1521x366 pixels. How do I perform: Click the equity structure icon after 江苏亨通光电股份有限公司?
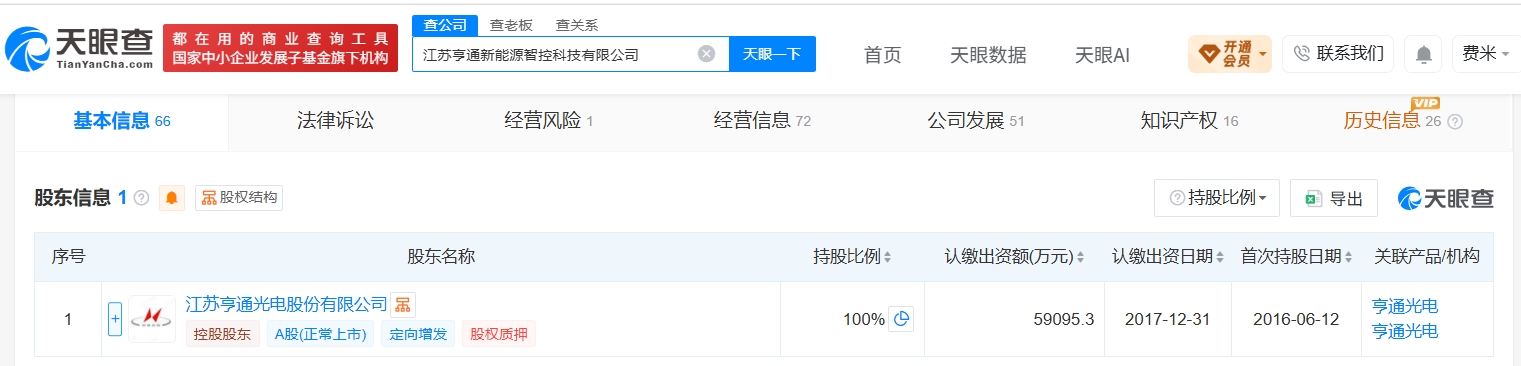click(x=402, y=304)
